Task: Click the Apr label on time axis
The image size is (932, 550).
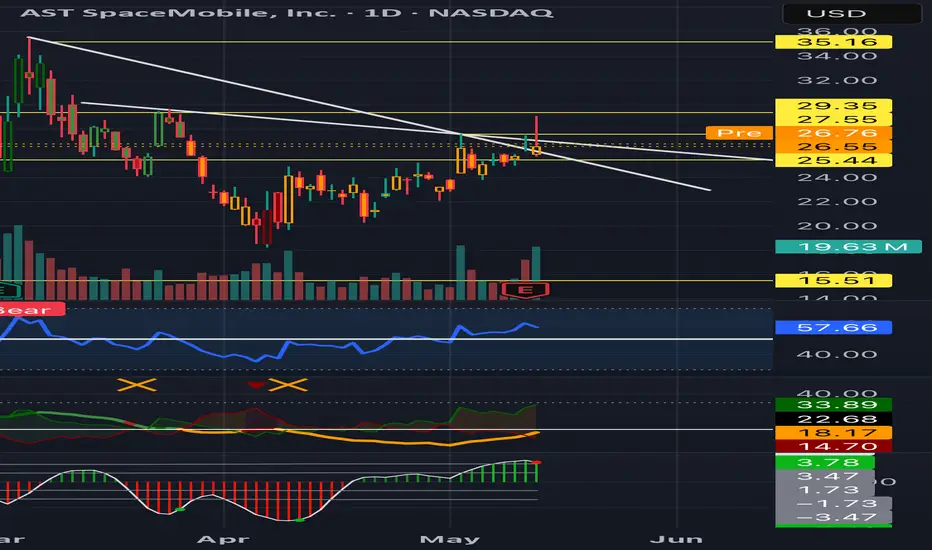Action: pyautogui.click(x=223, y=540)
